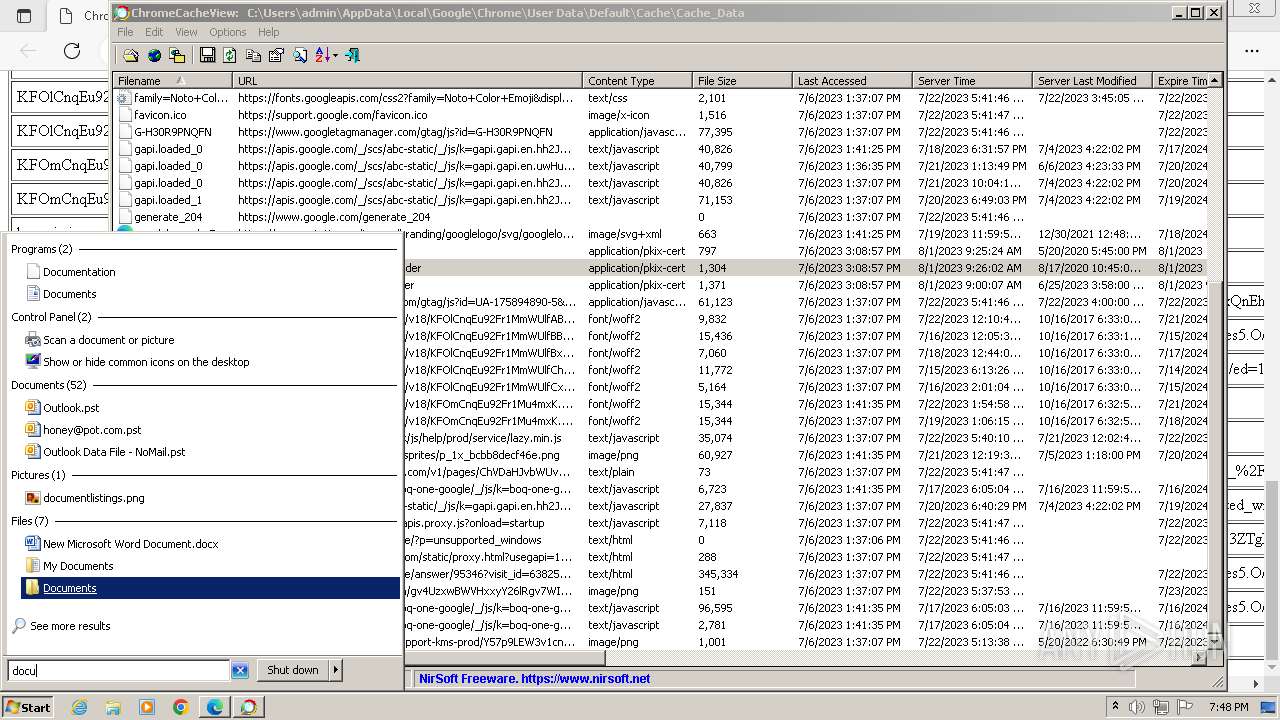Sort by the Filename column header
This screenshot has width=1280, height=720.
click(172, 81)
